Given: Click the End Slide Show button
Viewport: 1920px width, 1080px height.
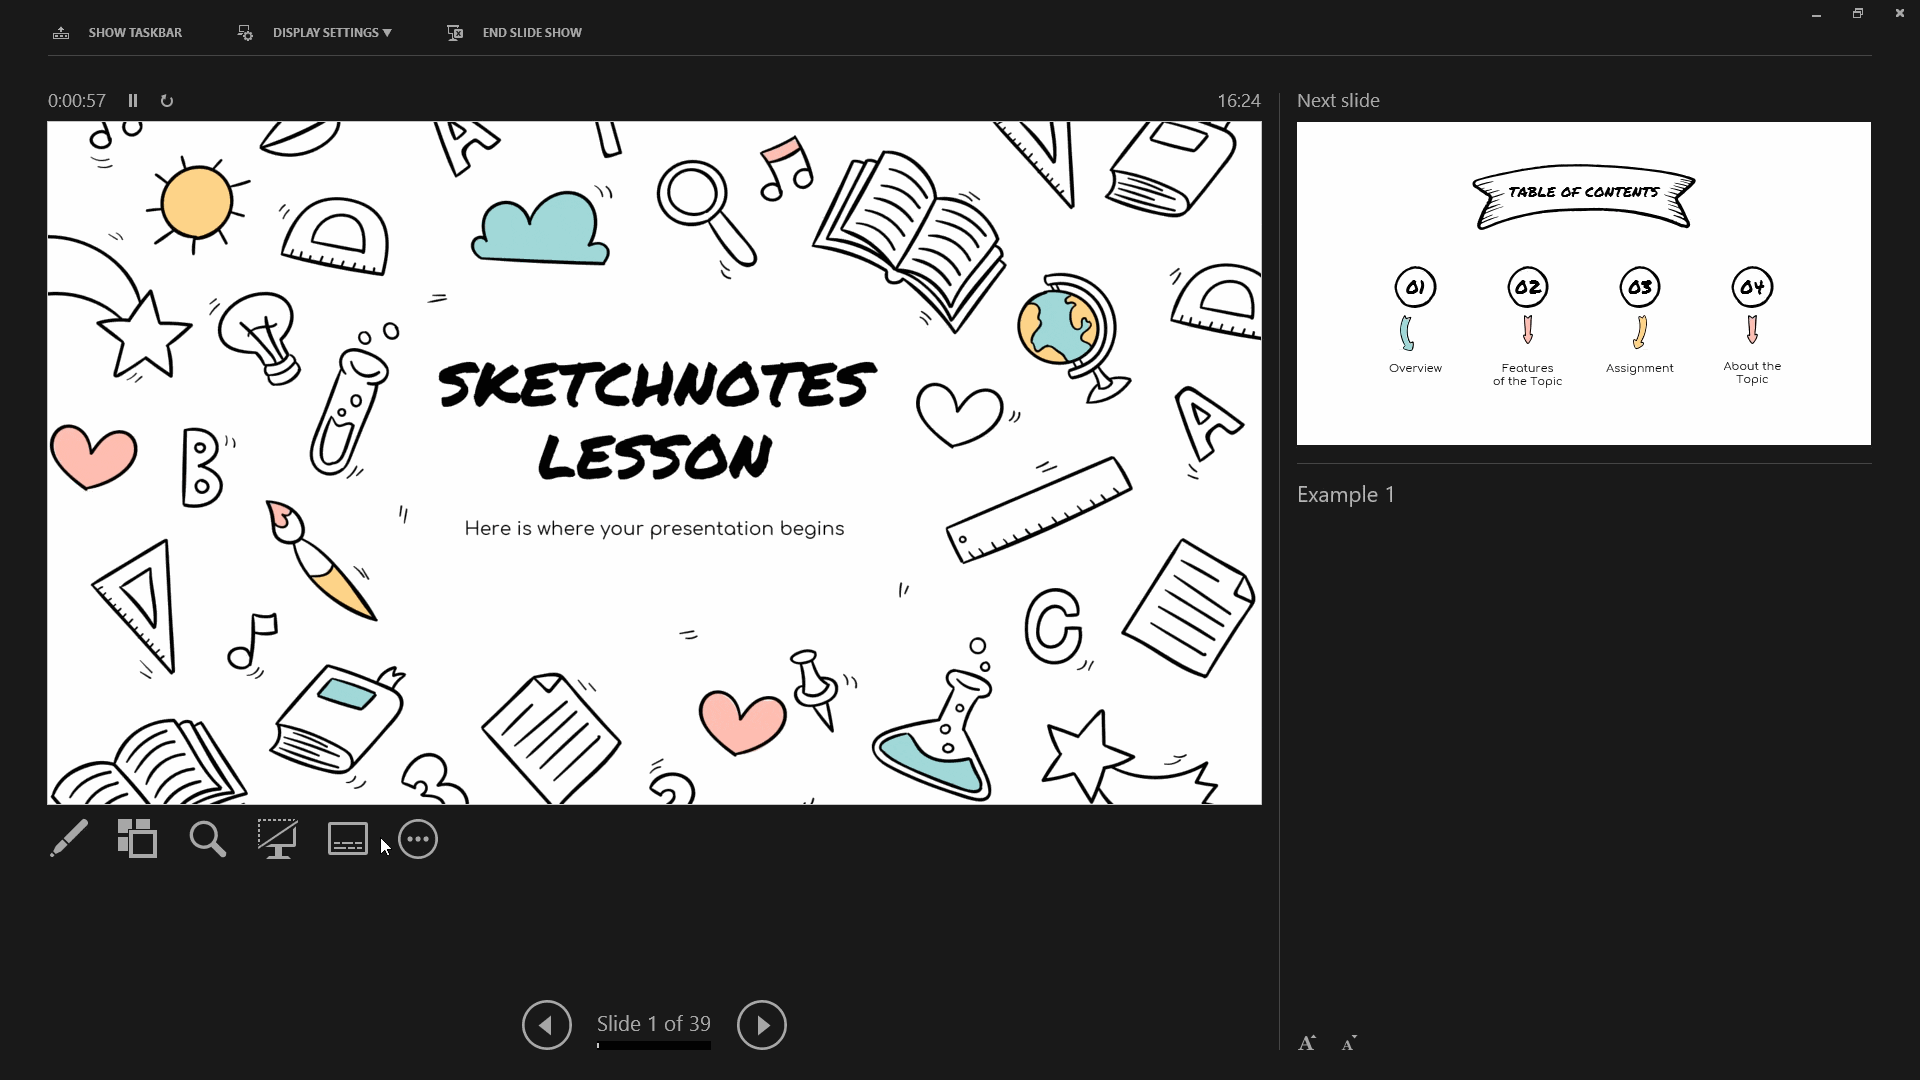Looking at the screenshot, I should (516, 32).
